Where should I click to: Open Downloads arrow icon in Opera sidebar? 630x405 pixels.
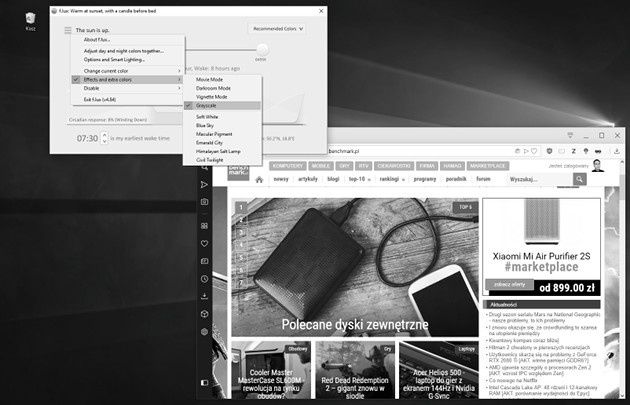[x=205, y=296]
